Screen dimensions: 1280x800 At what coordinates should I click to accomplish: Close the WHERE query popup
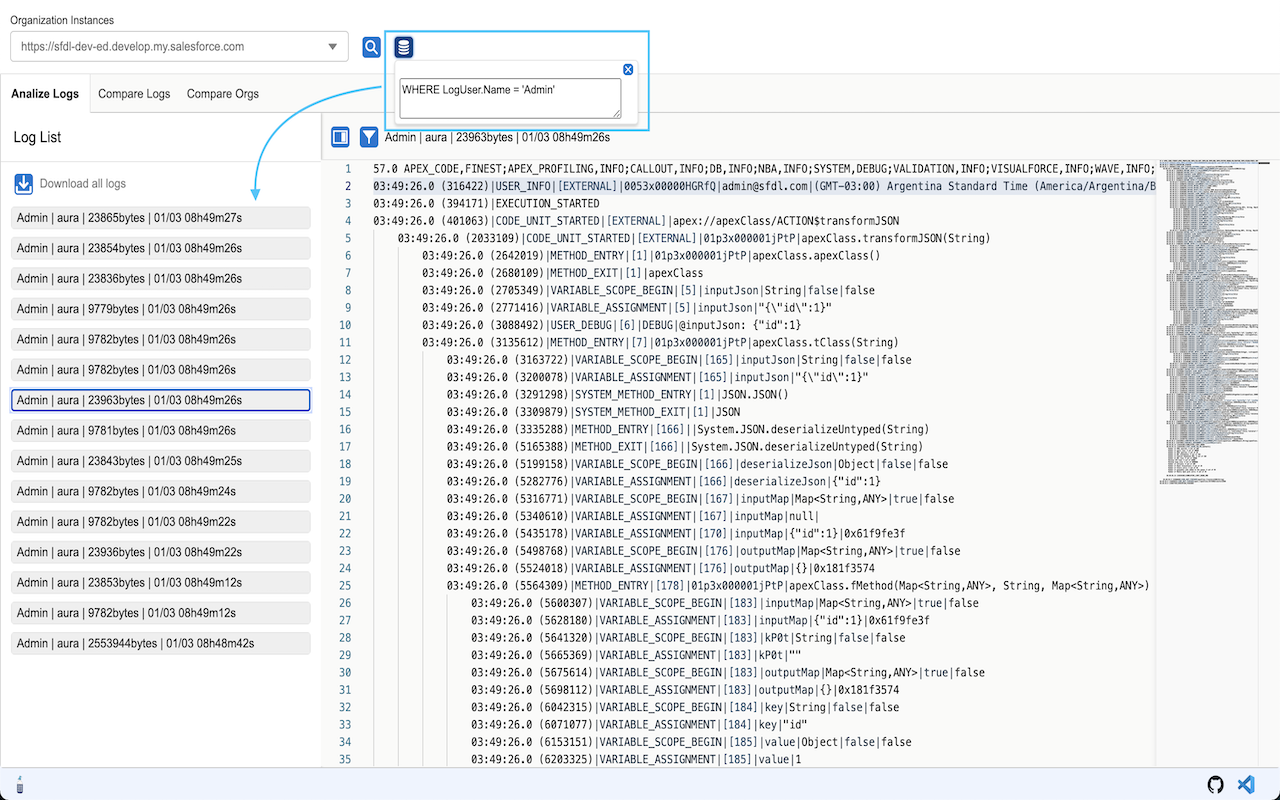pyautogui.click(x=628, y=69)
